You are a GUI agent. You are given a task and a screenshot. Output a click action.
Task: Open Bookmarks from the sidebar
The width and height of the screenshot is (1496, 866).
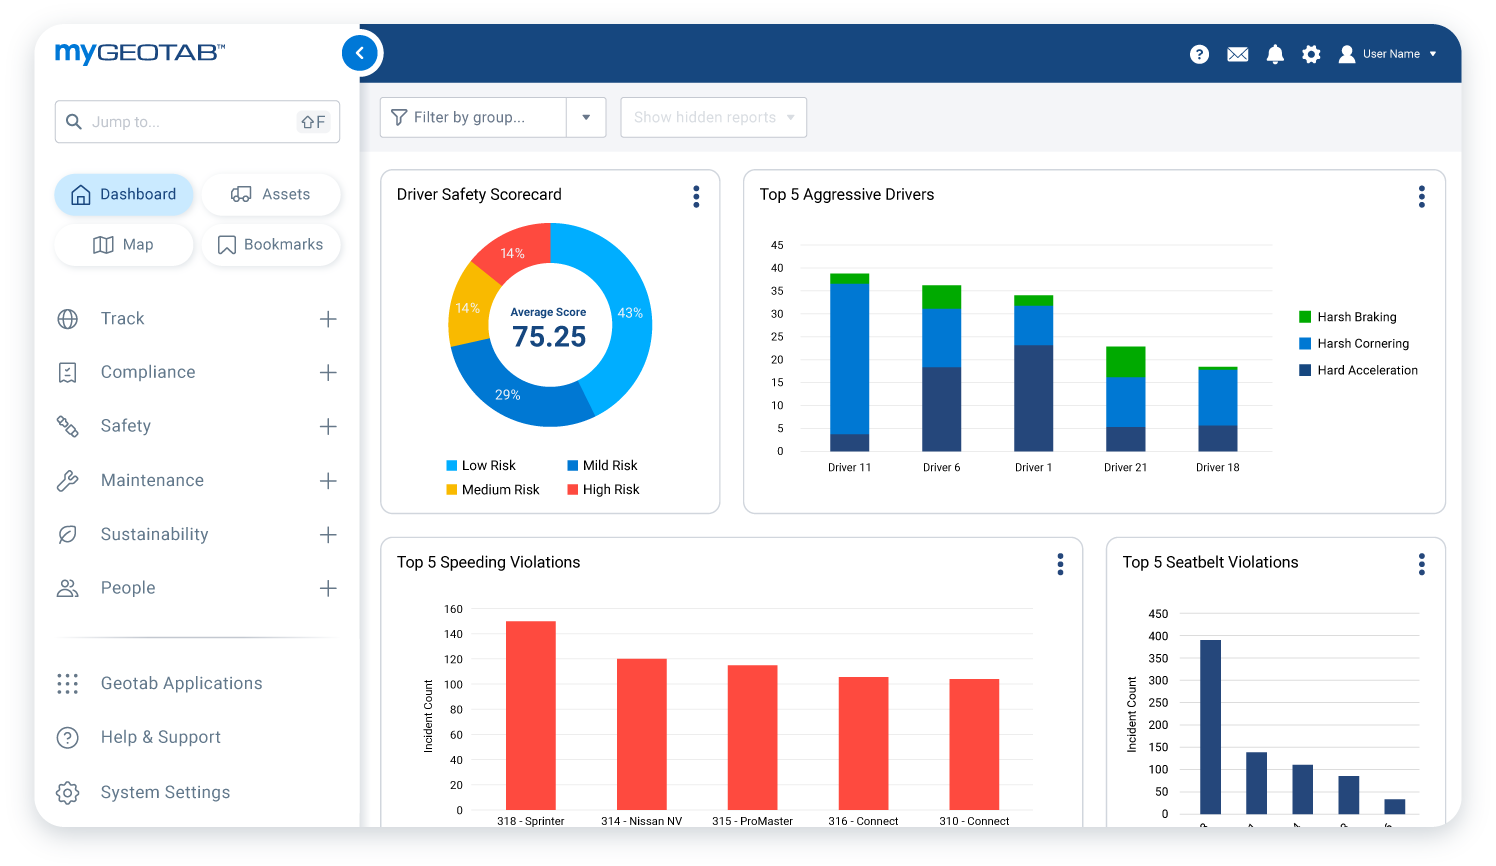pos(271,244)
